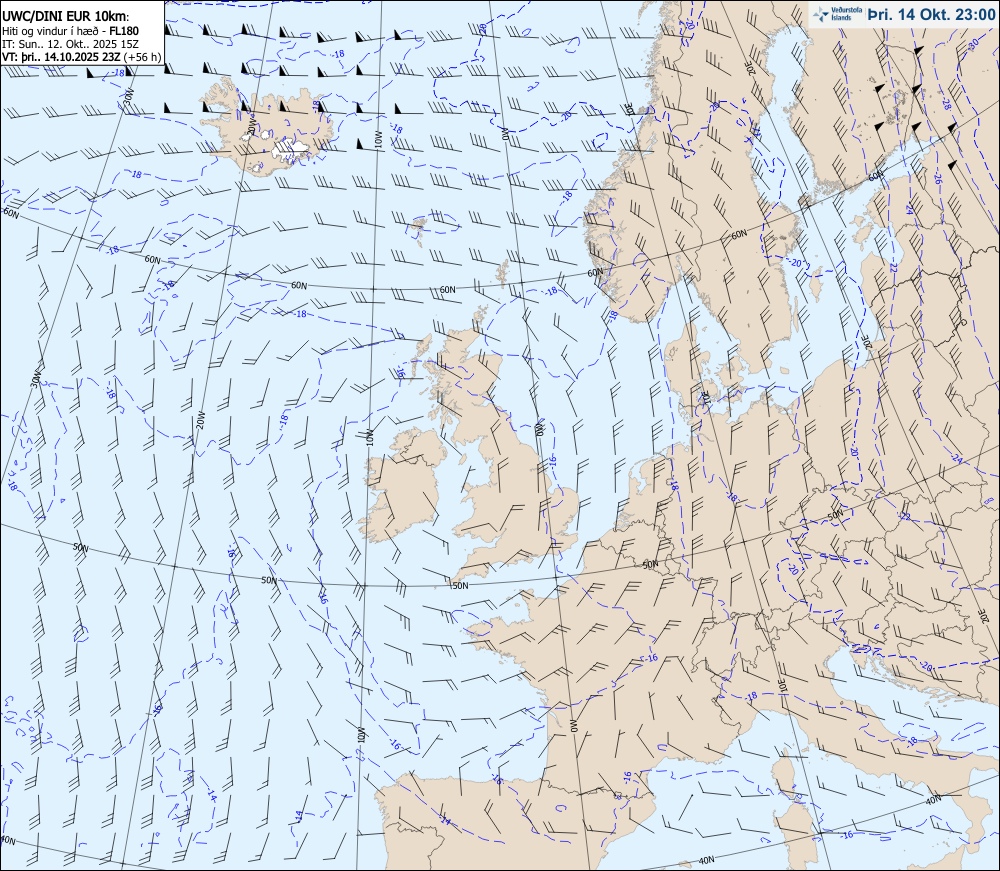This screenshot has height=871, width=1000.
Task: Click the 'IT: Sun.. 12. Okt.. 2025 15Z' line
Action: [70, 44]
